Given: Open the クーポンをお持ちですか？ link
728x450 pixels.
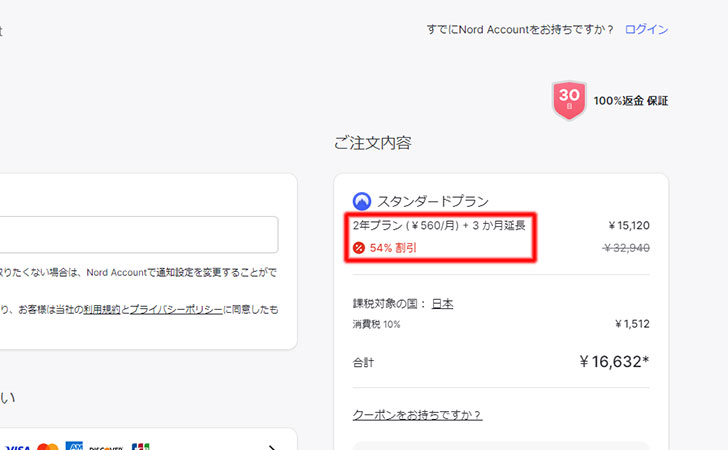Looking at the screenshot, I should point(417,415).
